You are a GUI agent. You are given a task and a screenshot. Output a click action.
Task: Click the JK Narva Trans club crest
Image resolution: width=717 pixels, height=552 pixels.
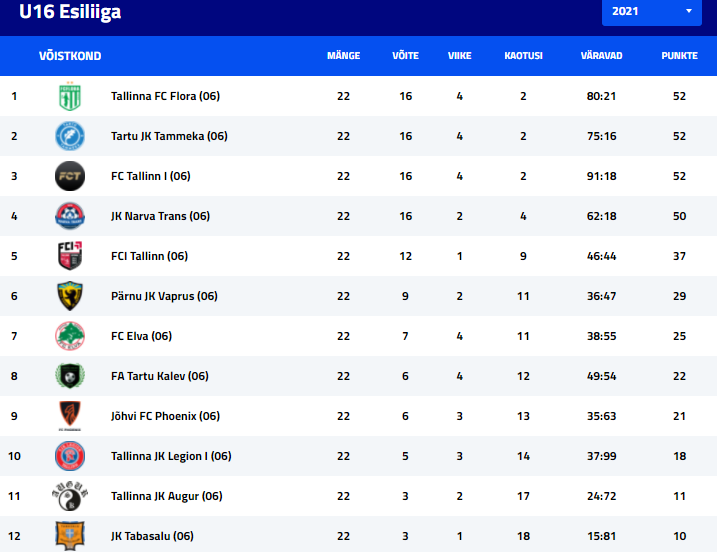pyautogui.click(x=70, y=216)
